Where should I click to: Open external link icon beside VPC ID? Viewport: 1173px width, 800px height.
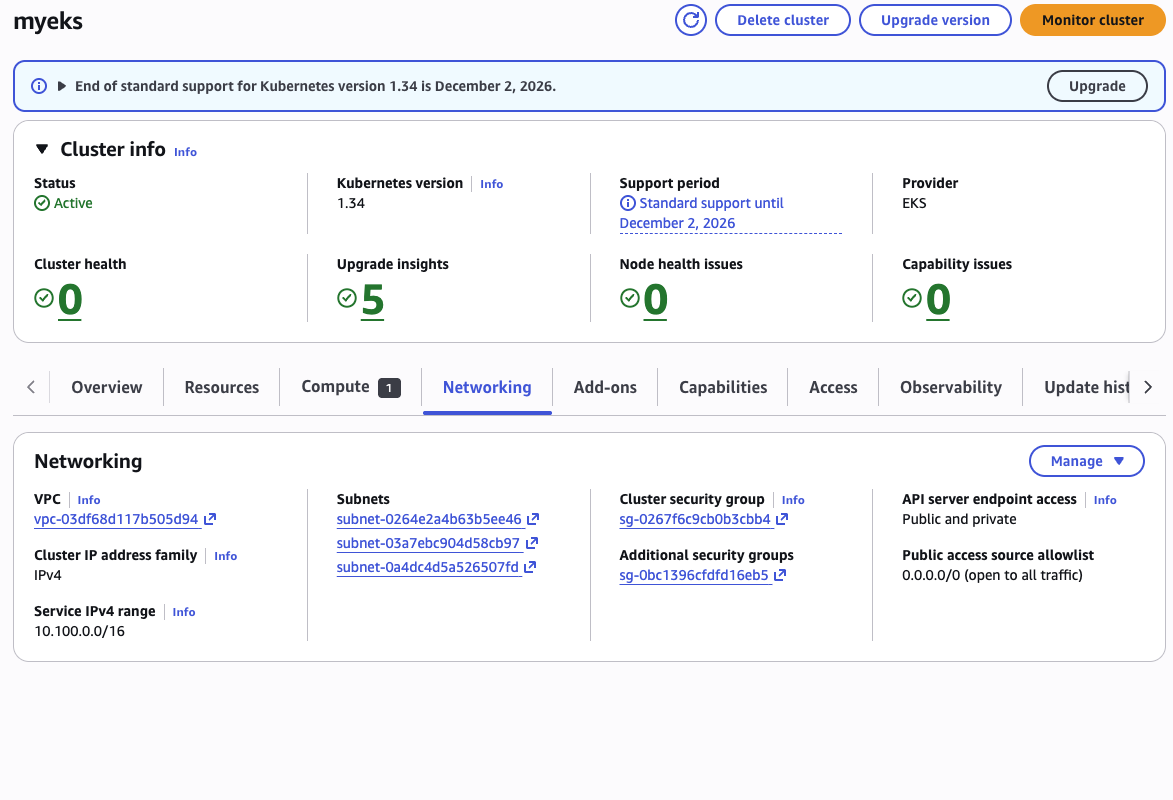pyautogui.click(x=210, y=520)
